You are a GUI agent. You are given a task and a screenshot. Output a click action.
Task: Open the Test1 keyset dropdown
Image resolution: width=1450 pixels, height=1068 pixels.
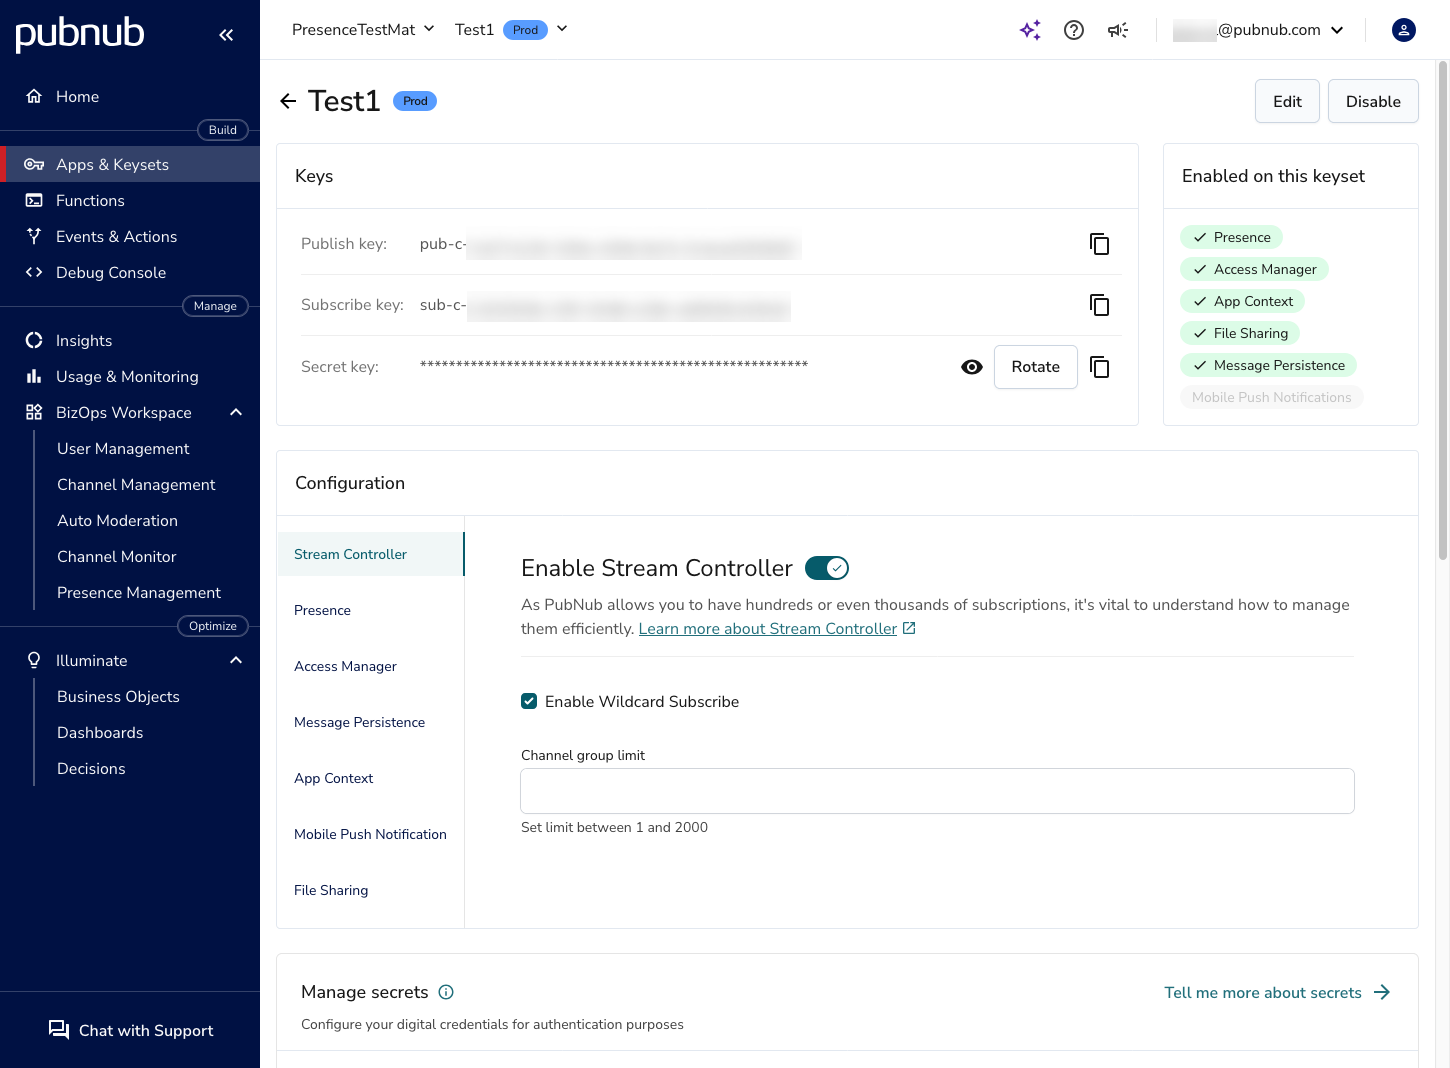coord(511,30)
